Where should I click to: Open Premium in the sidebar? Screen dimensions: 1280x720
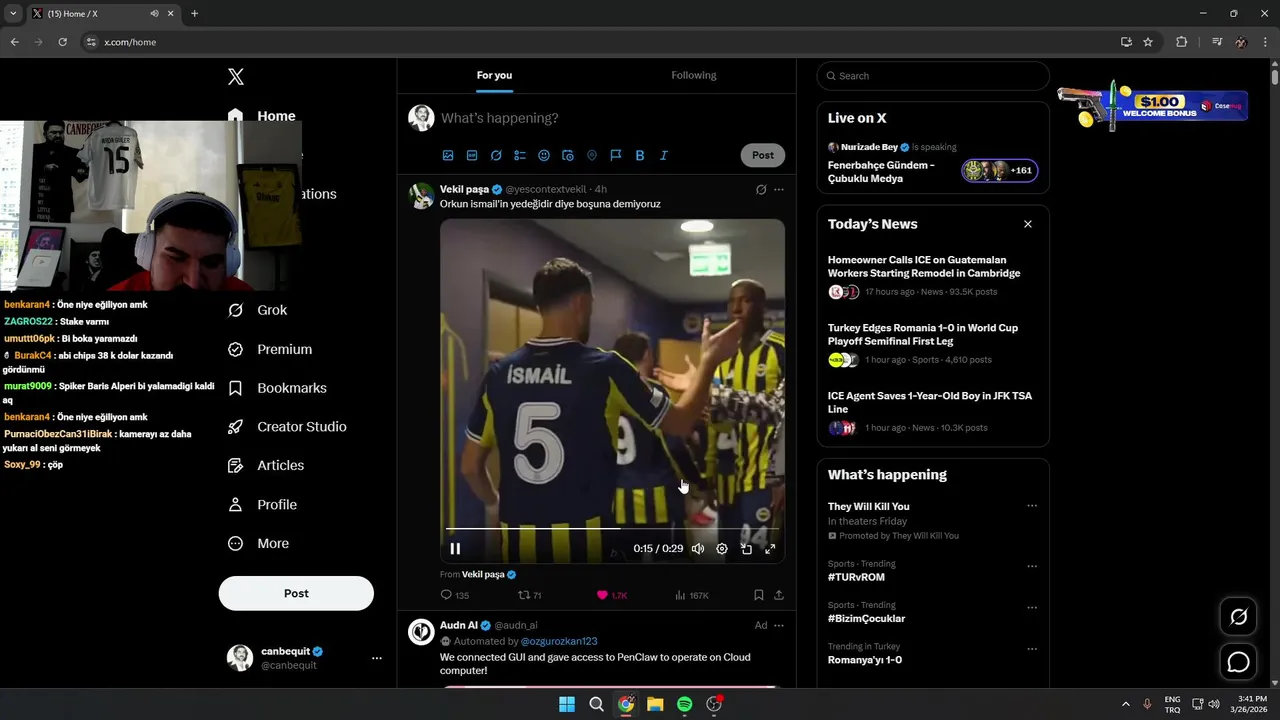pyautogui.click(x=270, y=349)
